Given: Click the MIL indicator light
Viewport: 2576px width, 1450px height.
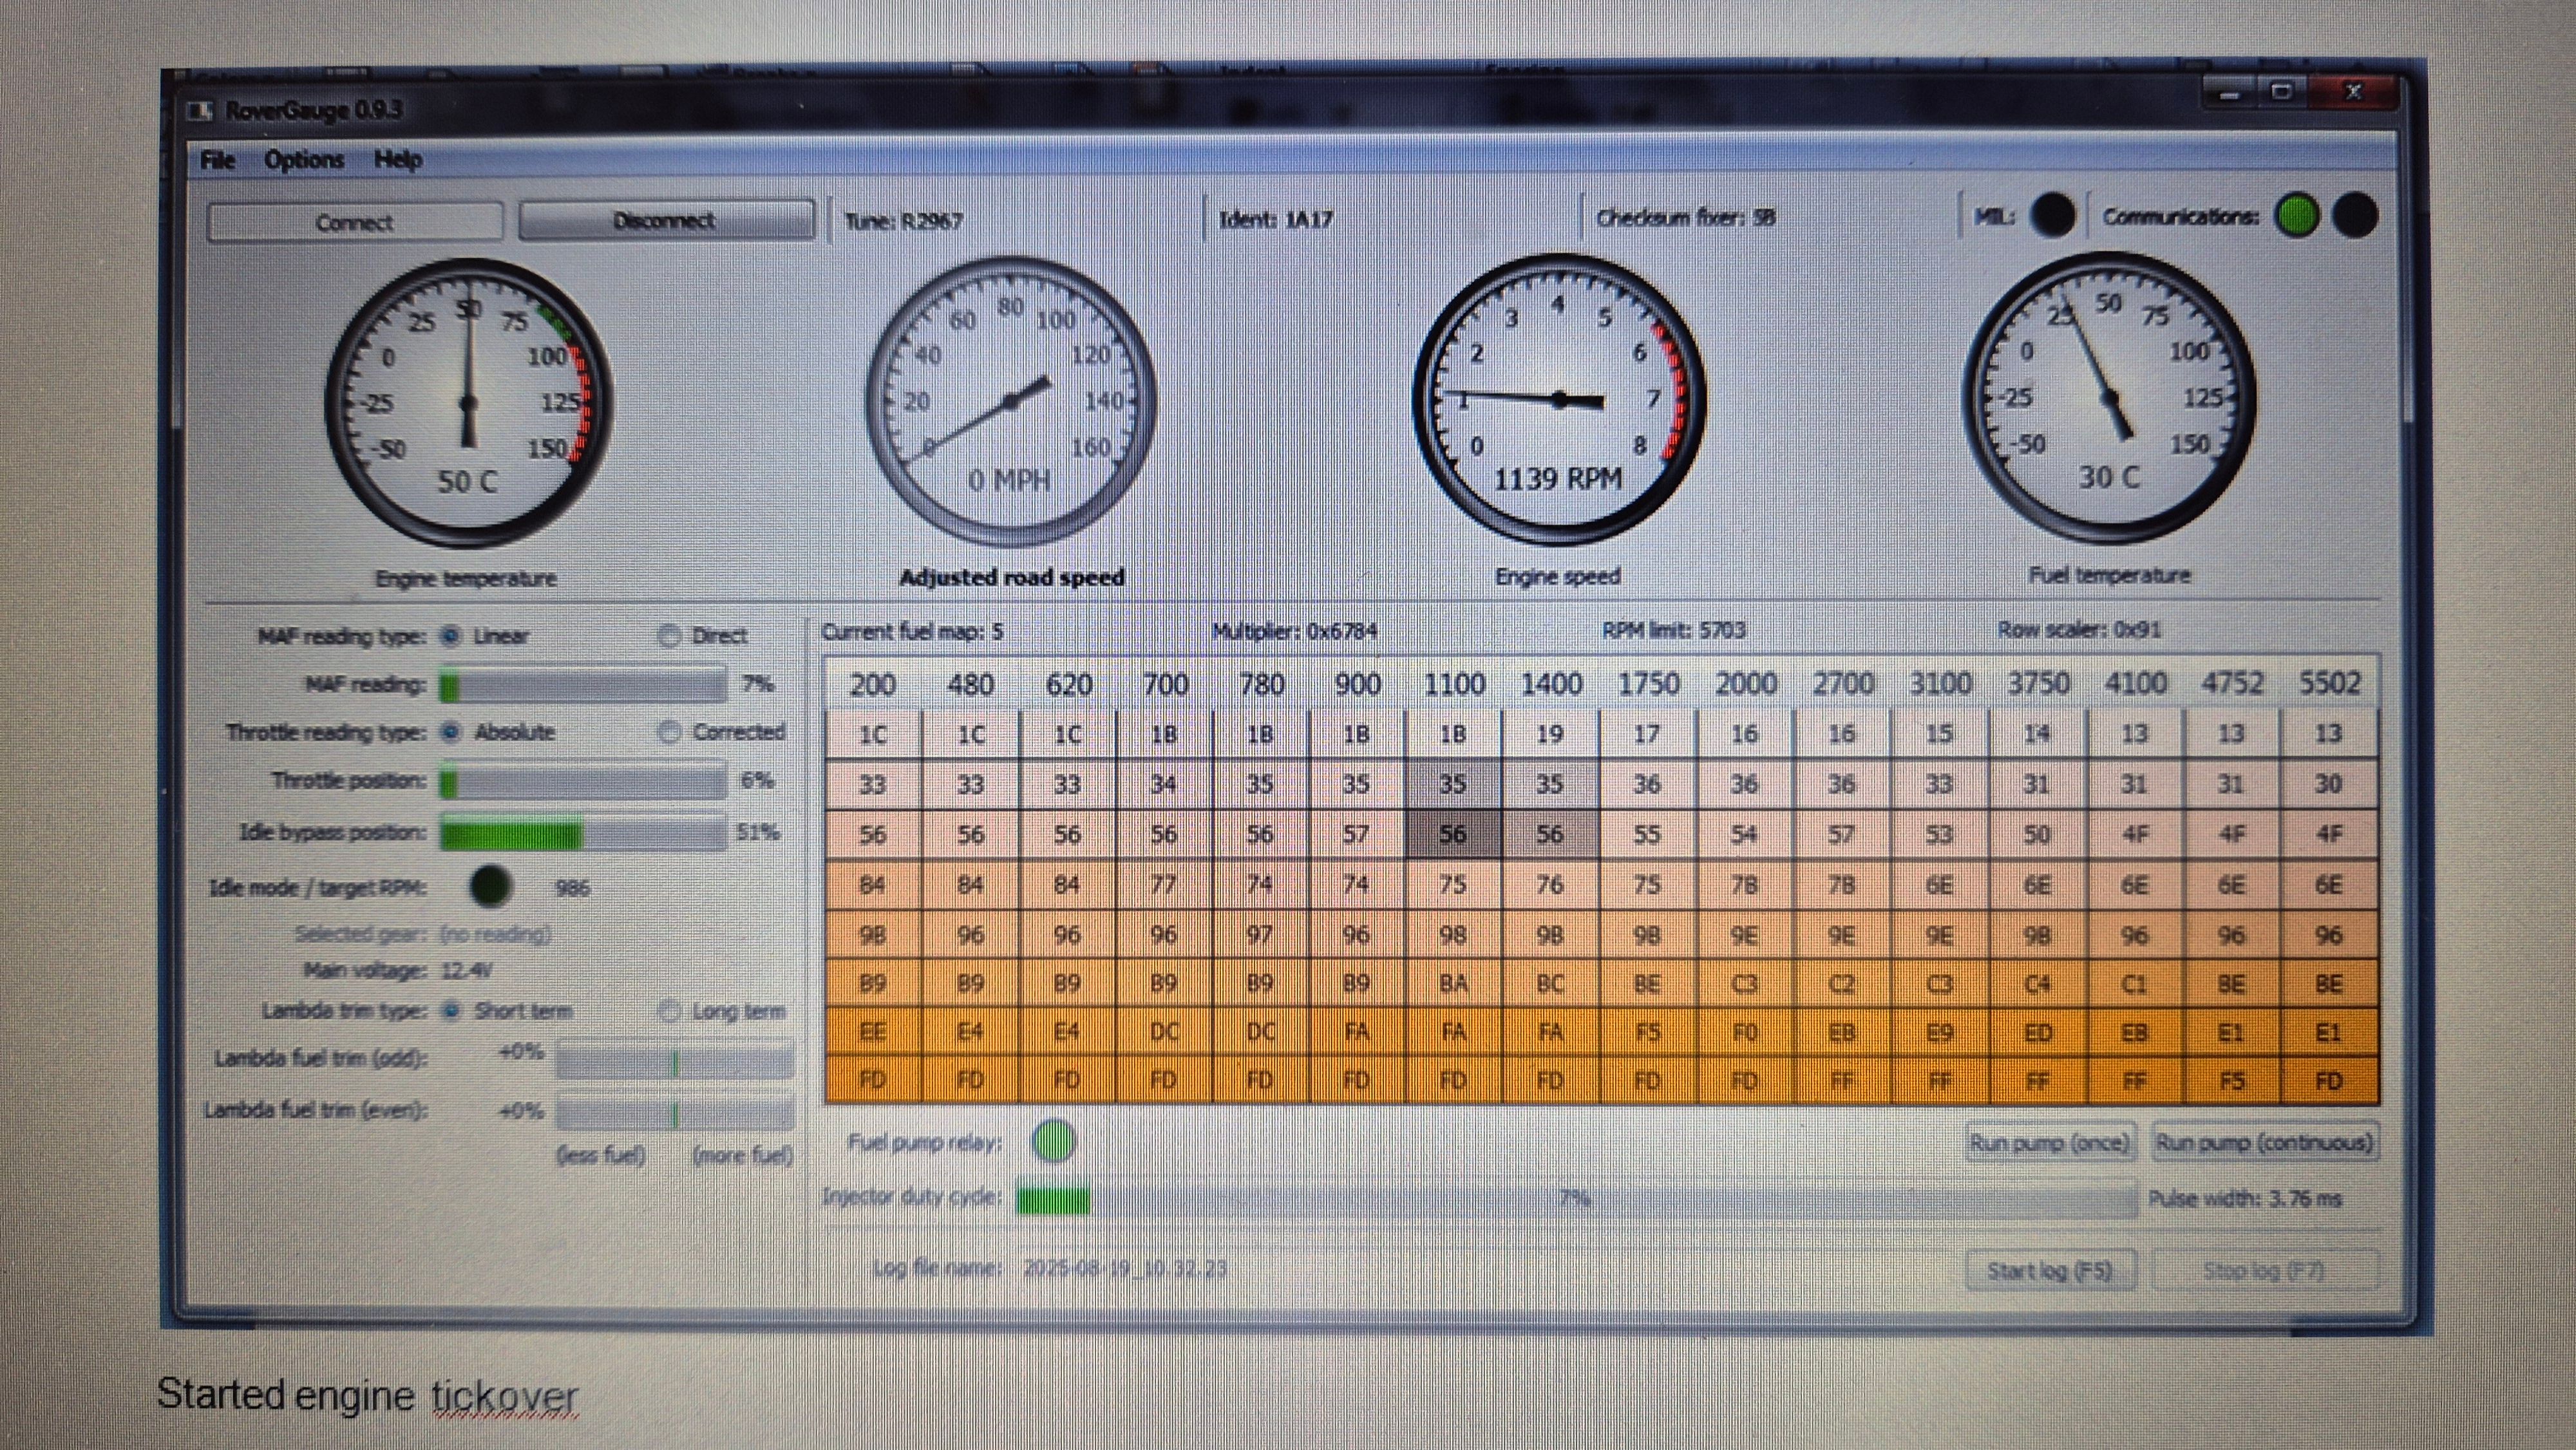Looking at the screenshot, I should coord(2053,215).
